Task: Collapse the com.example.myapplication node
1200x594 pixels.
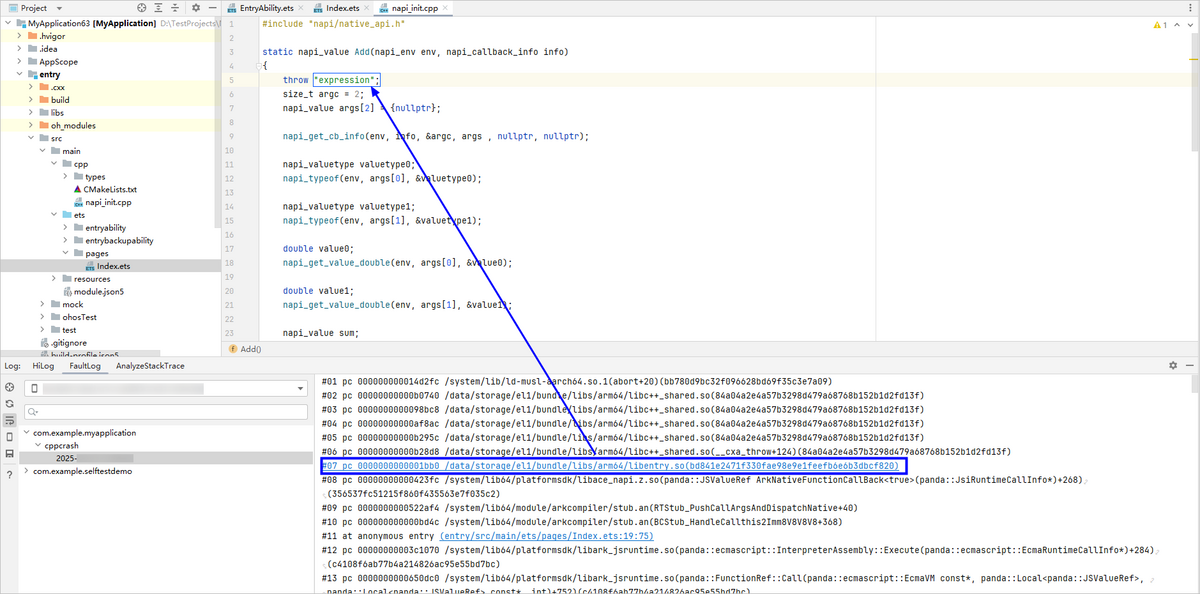Action: pos(26,433)
